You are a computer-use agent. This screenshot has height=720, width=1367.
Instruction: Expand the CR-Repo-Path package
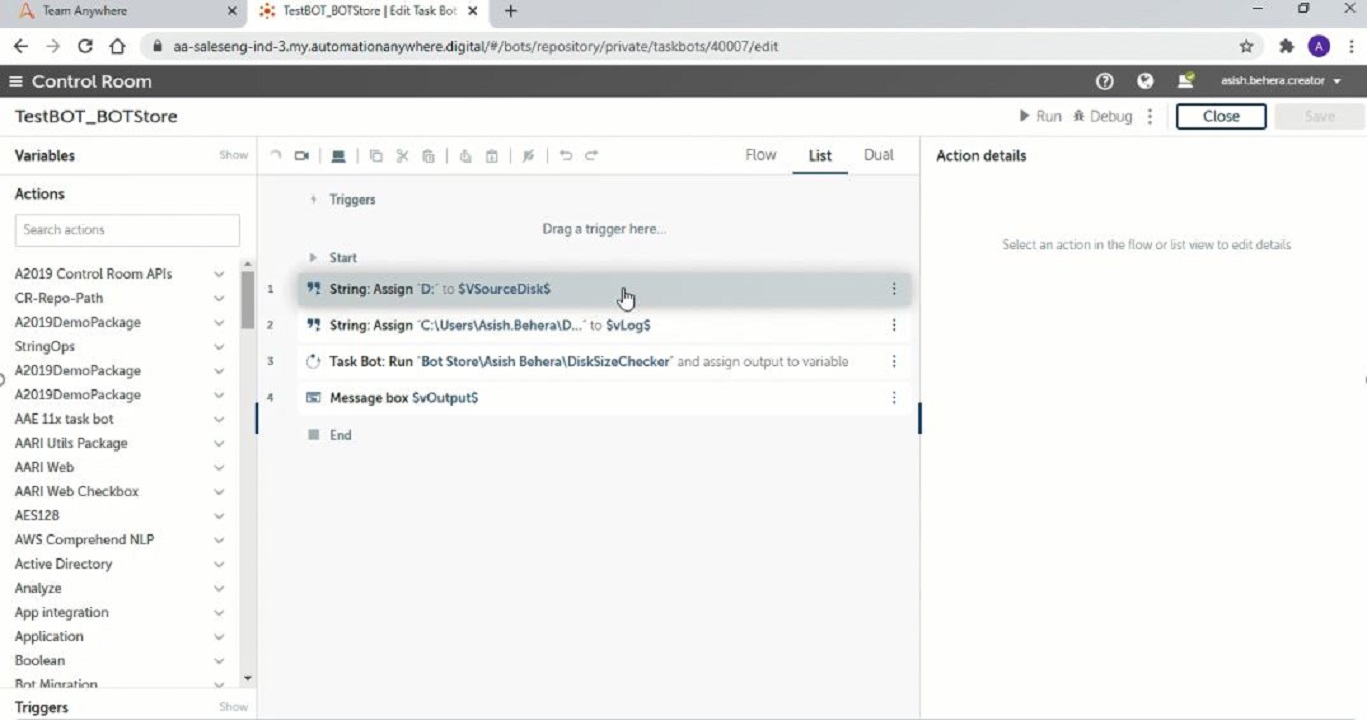click(x=219, y=298)
